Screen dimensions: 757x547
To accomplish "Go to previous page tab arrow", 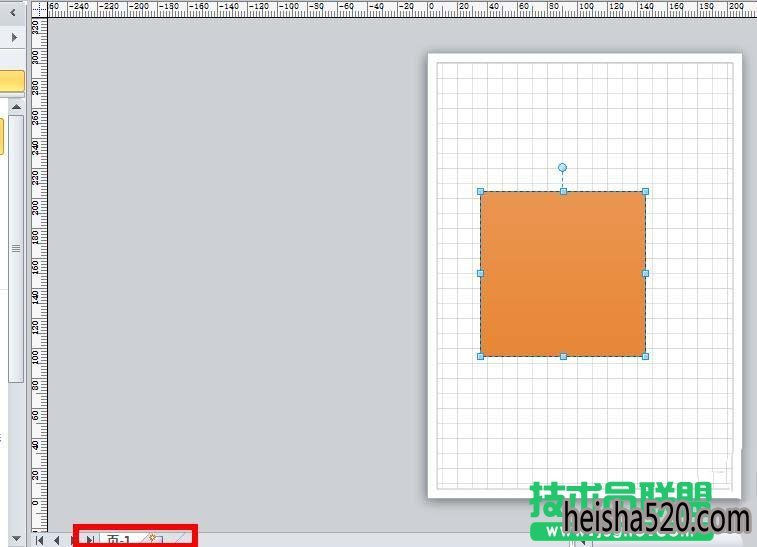I will (56, 540).
